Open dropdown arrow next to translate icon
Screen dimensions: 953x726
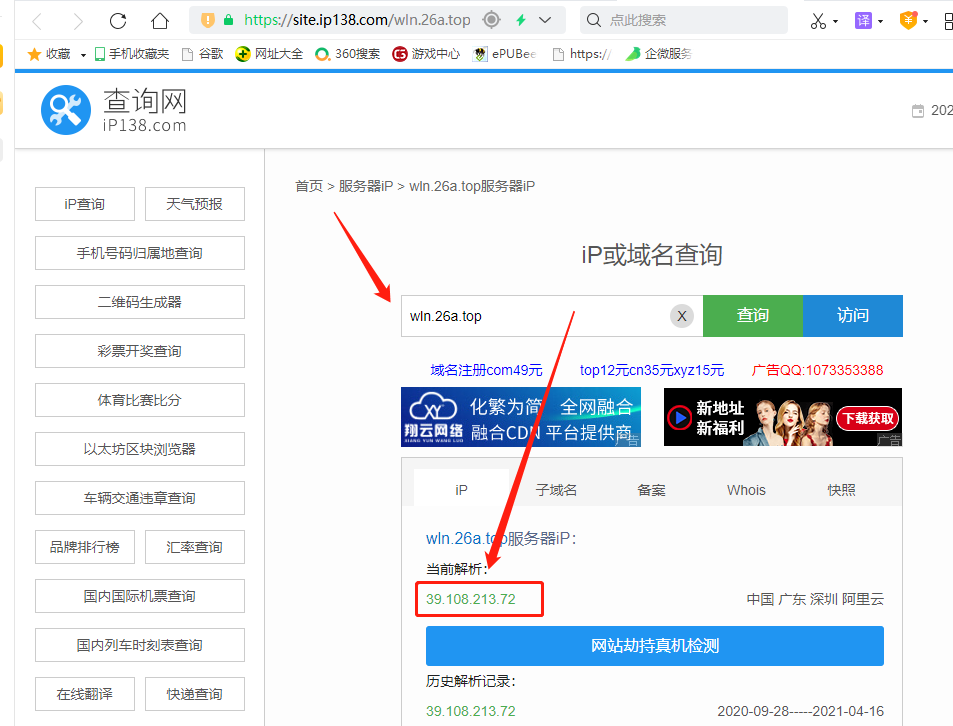click(880, 21)
